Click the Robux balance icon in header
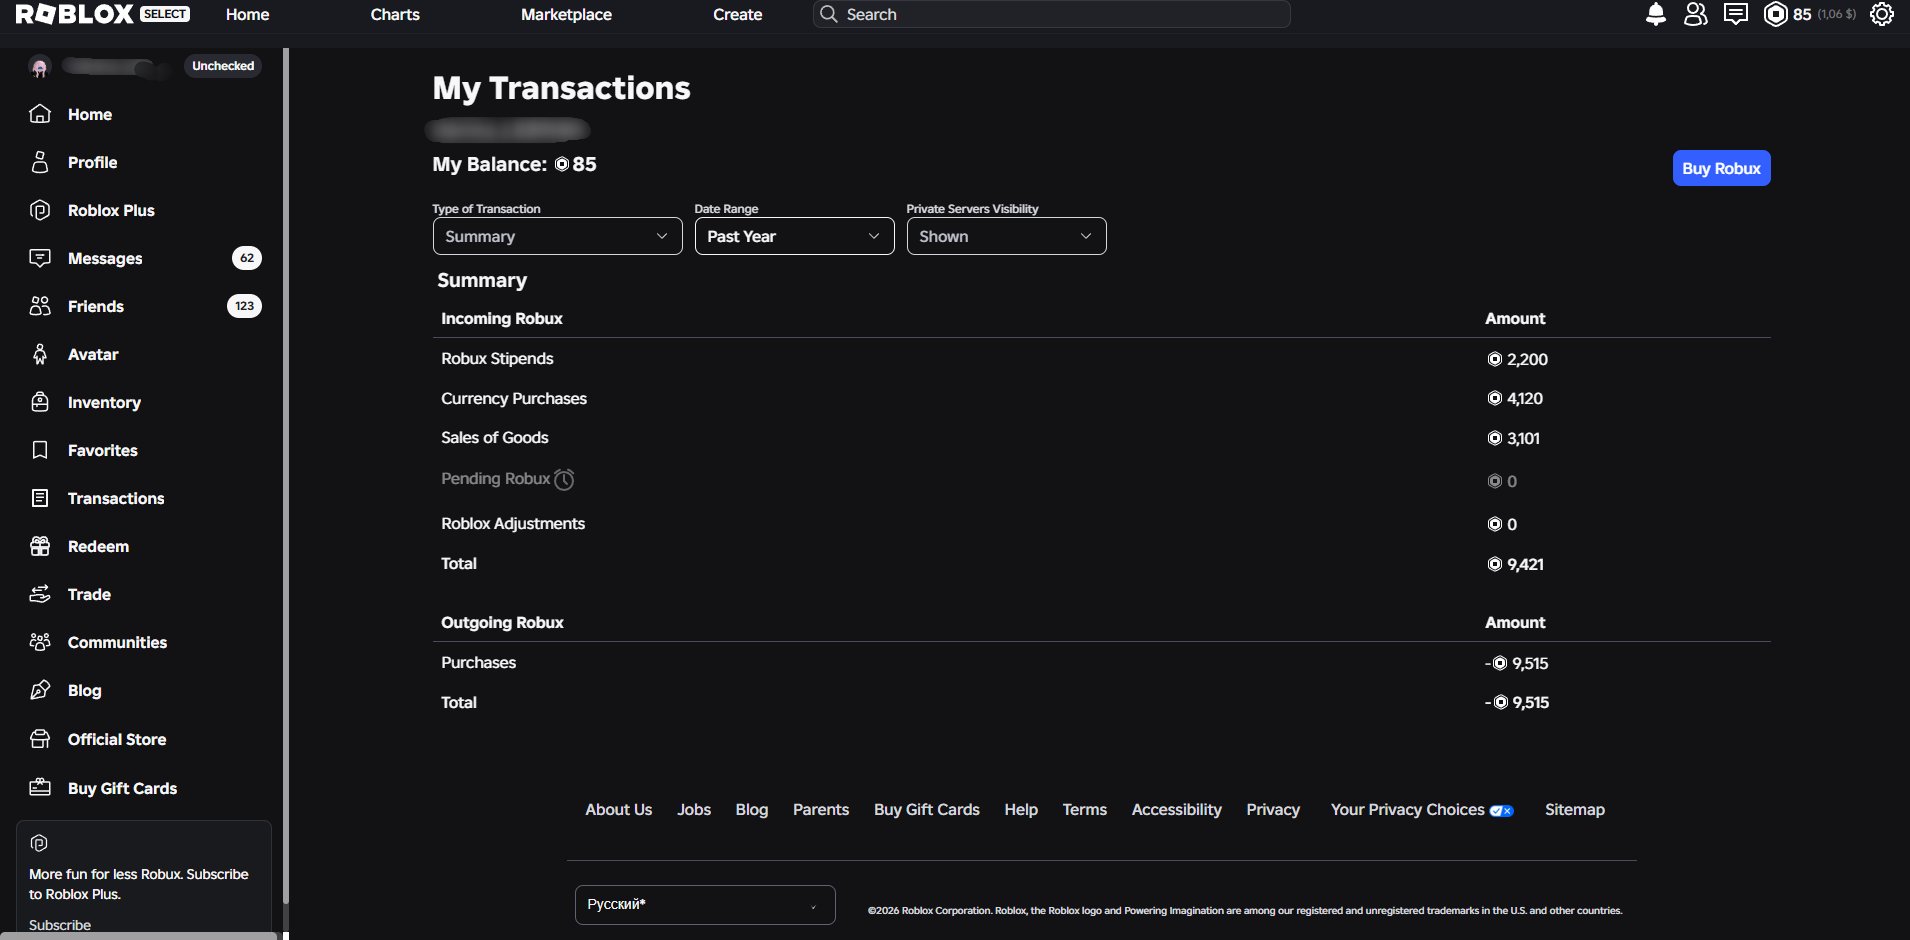Image resolution: width=1910 pixels, height=940 pixels. click(x=1775, y=14)
